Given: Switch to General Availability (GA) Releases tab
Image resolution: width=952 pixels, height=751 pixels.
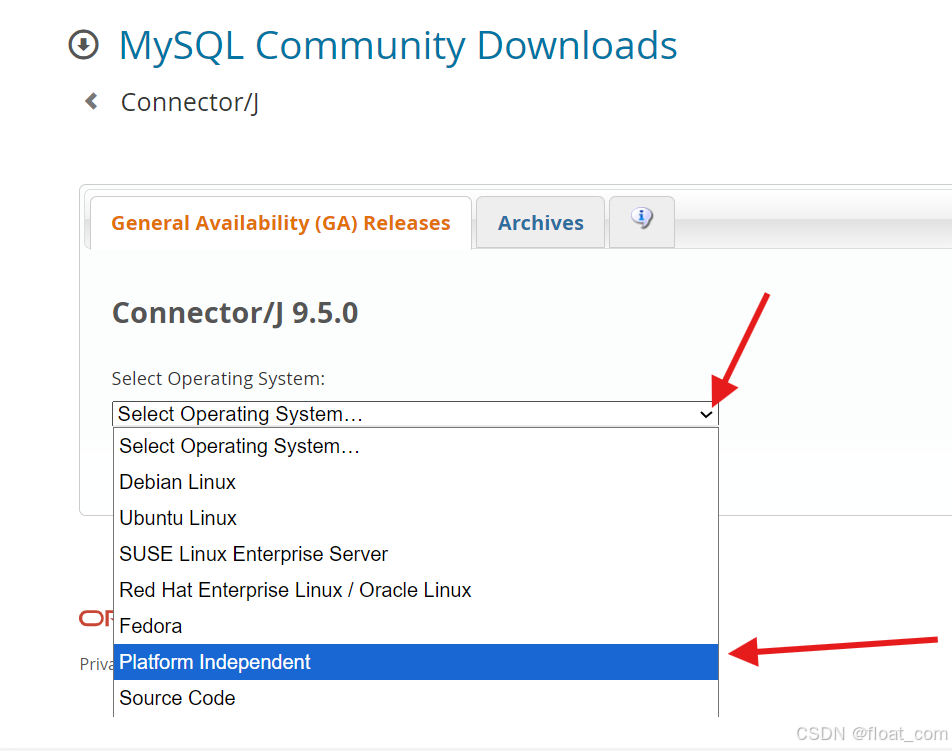Looking at the screenshot, I should [x=280, y=223].
